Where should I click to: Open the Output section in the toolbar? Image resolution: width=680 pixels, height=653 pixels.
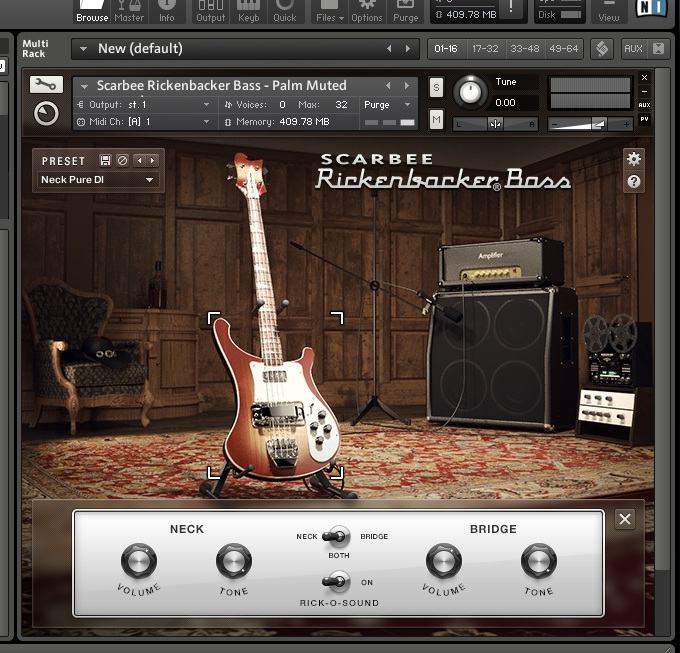click(x=211, y=12)
